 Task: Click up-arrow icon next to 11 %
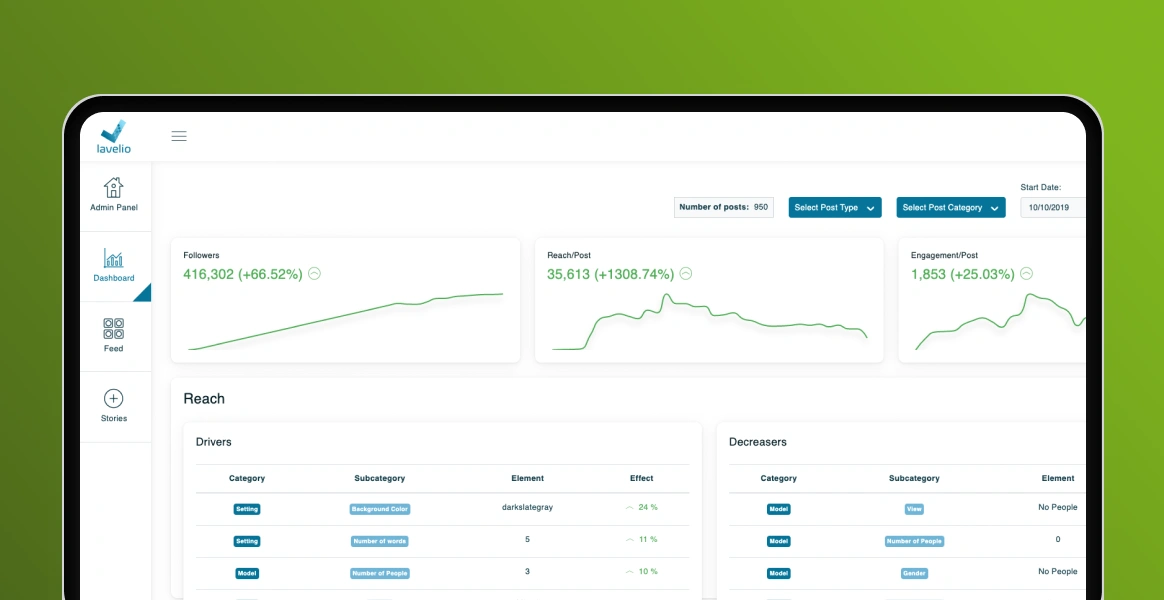(630, 540)
